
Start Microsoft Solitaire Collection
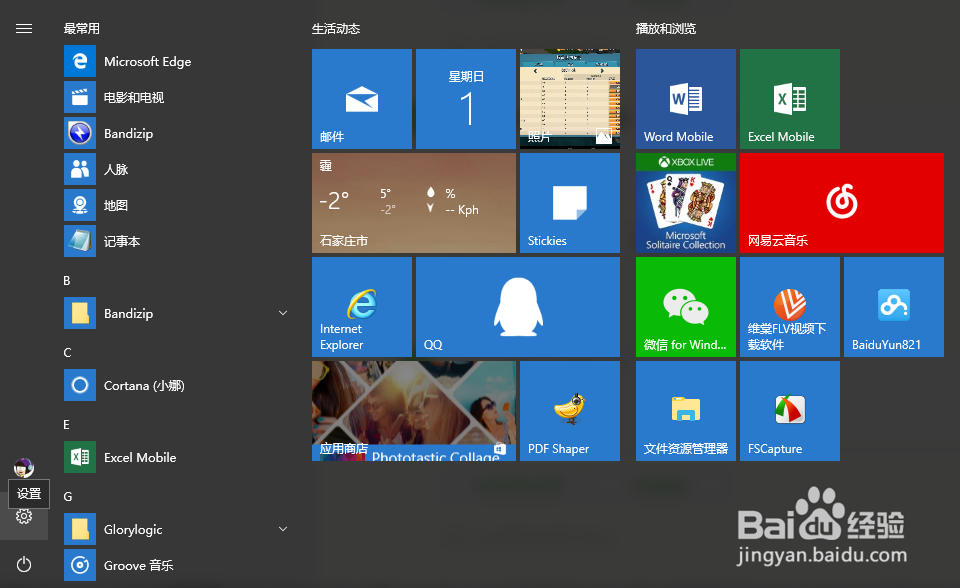(685, 203)
